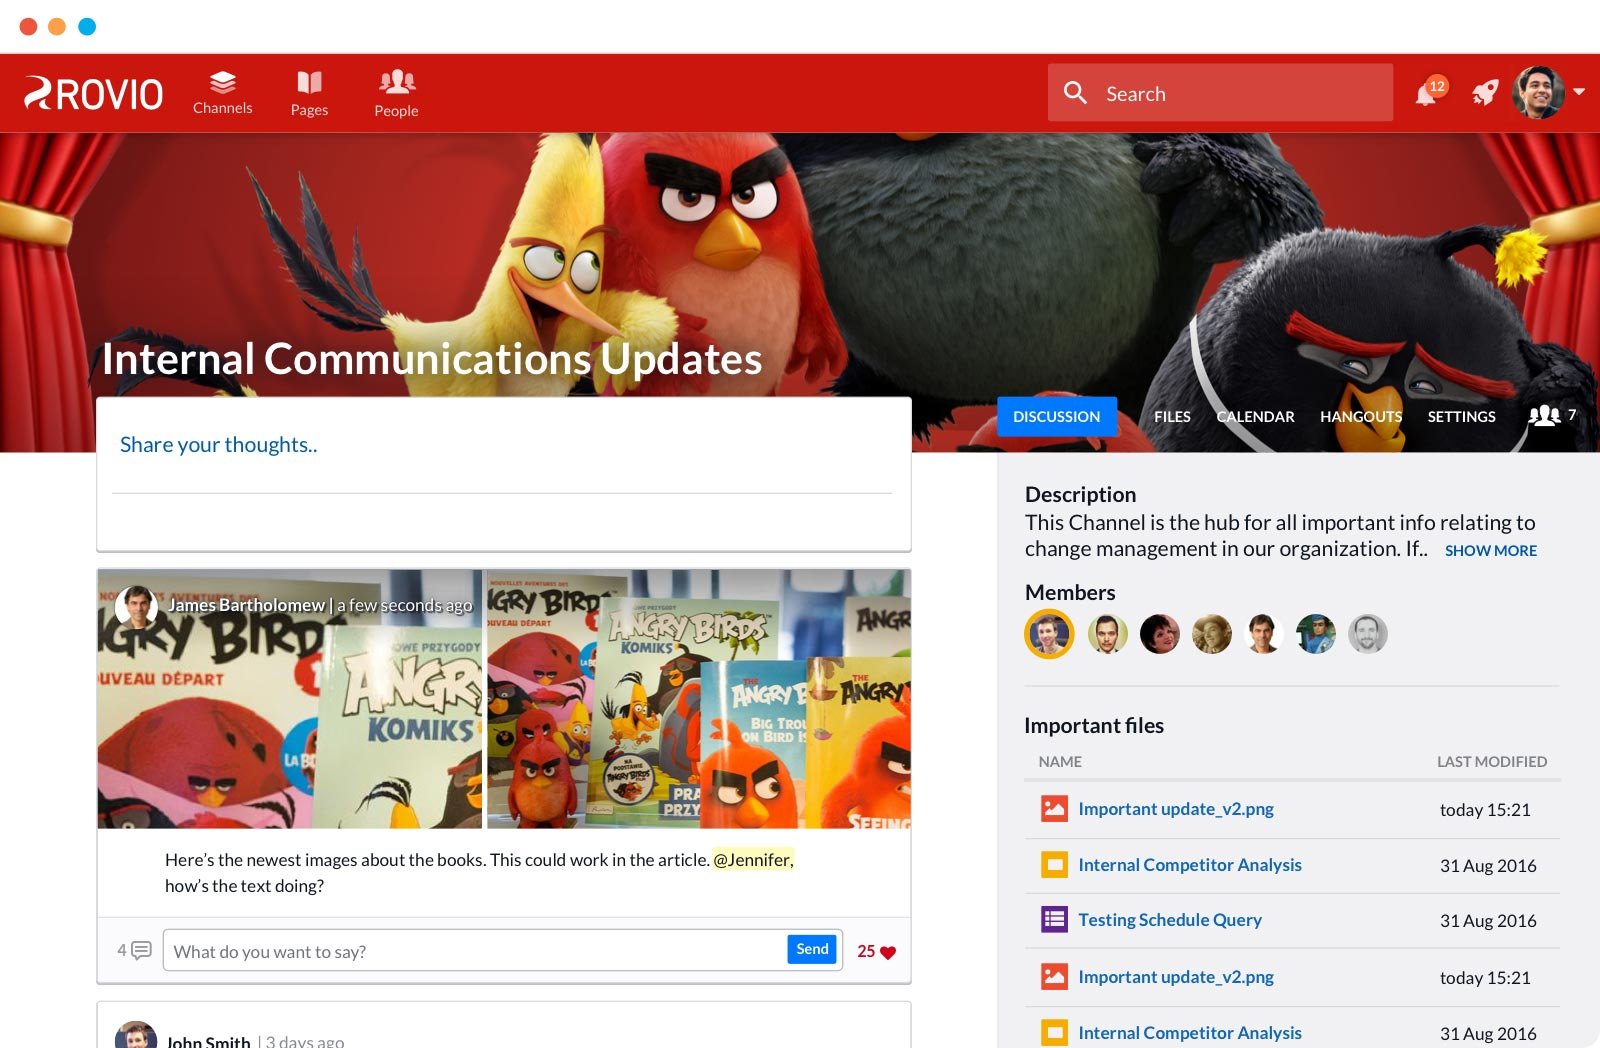This screenshot has width=1600, height=1048.
Task: Click the notification bell with 12 alerts
Action: click(x=1427, y=94)
